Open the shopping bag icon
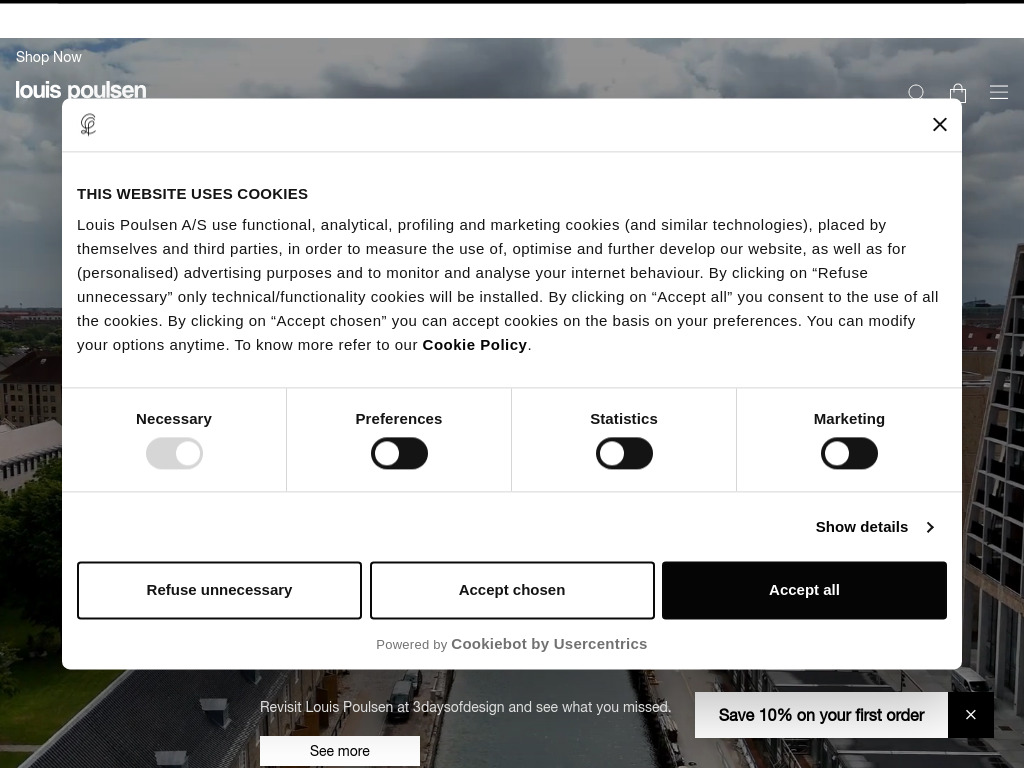Screen dimensions: 1024x768 point(958,93)
